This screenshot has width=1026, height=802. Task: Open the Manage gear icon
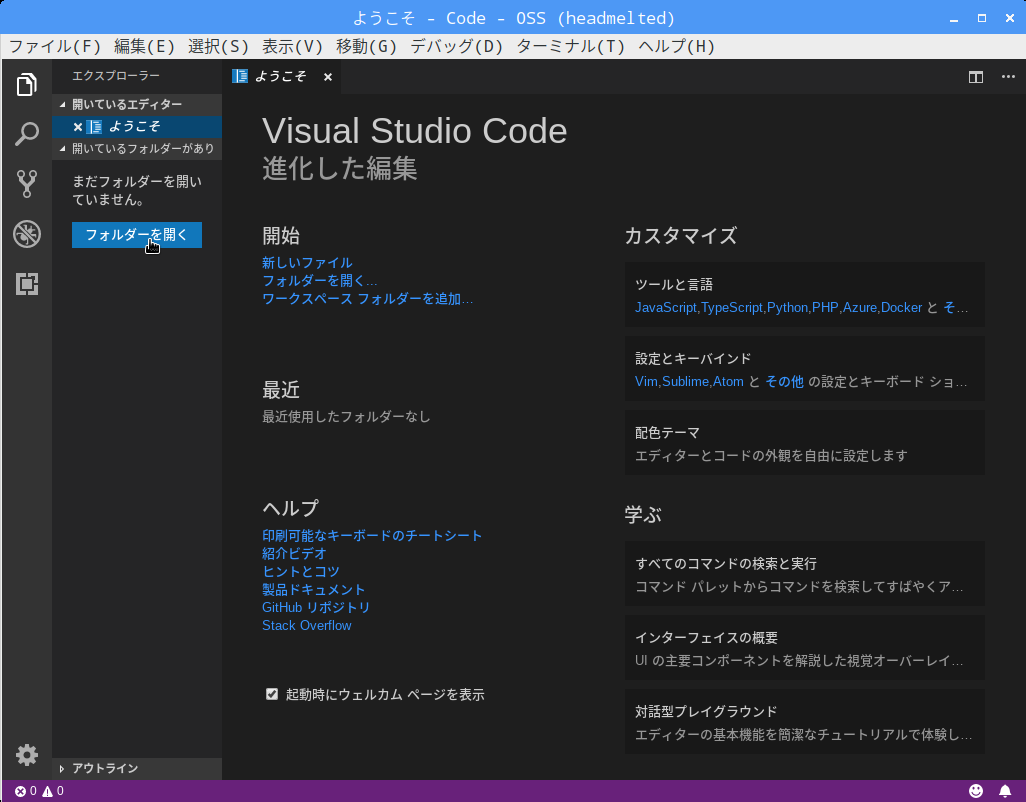[27, 755]
